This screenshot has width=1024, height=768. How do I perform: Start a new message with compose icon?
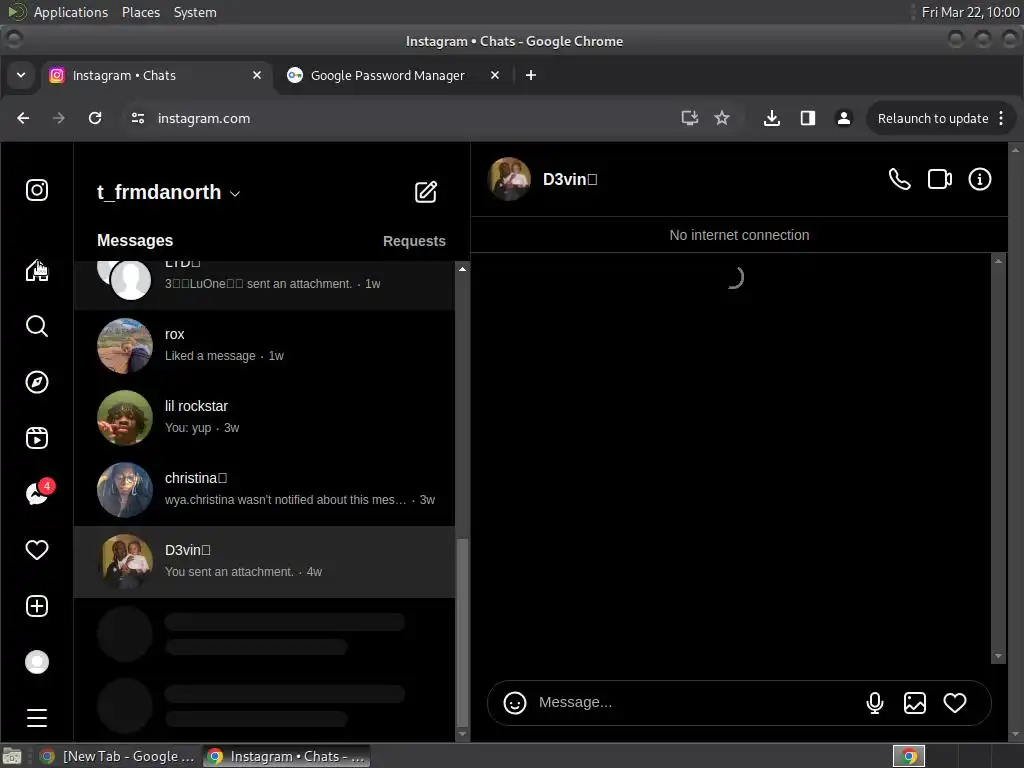pos(426,192)
